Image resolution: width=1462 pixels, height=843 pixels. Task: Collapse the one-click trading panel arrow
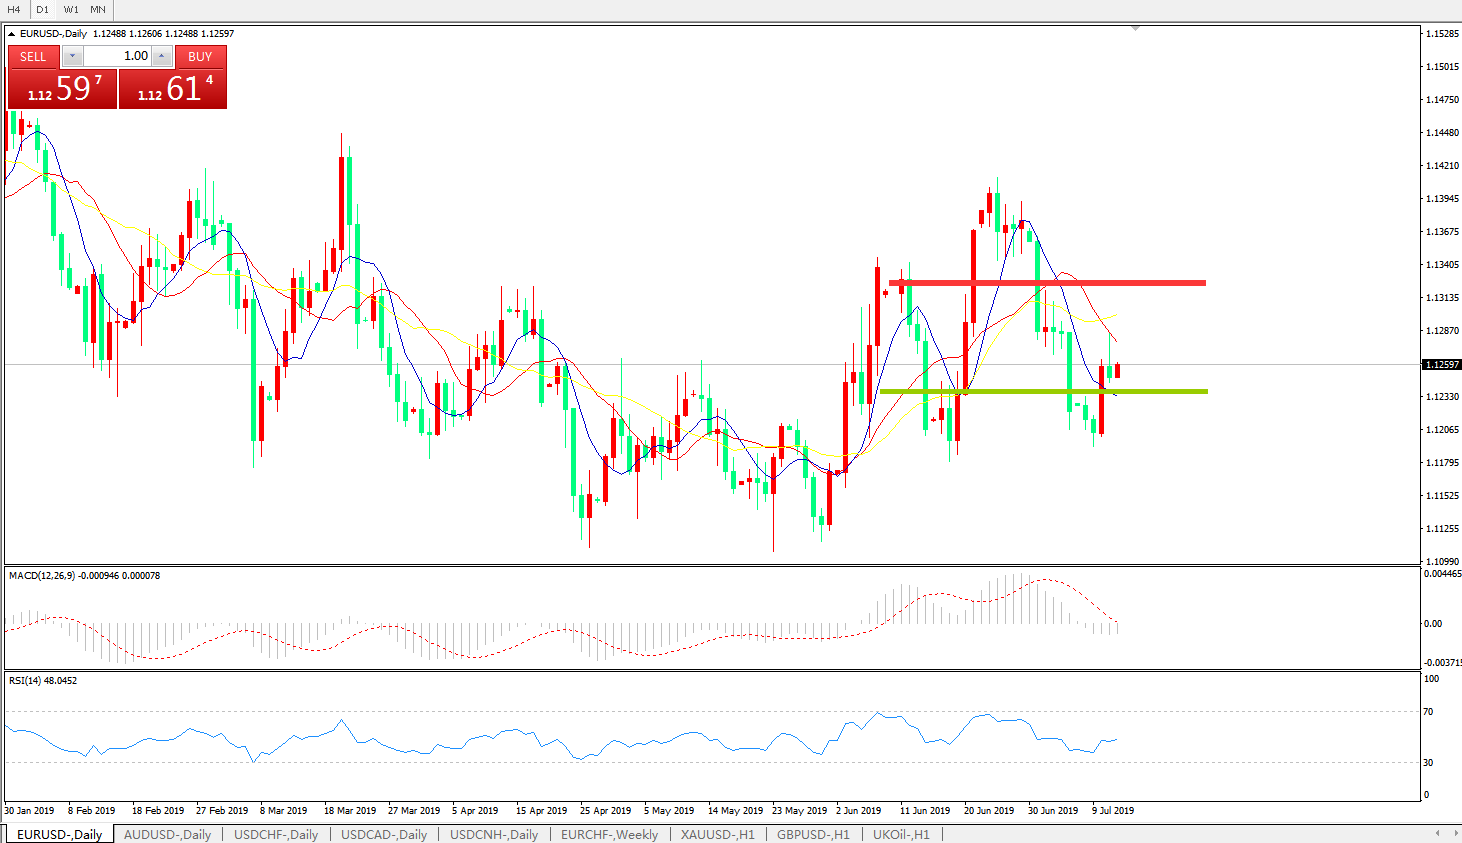pyautogui.click(x=12, y=34)
